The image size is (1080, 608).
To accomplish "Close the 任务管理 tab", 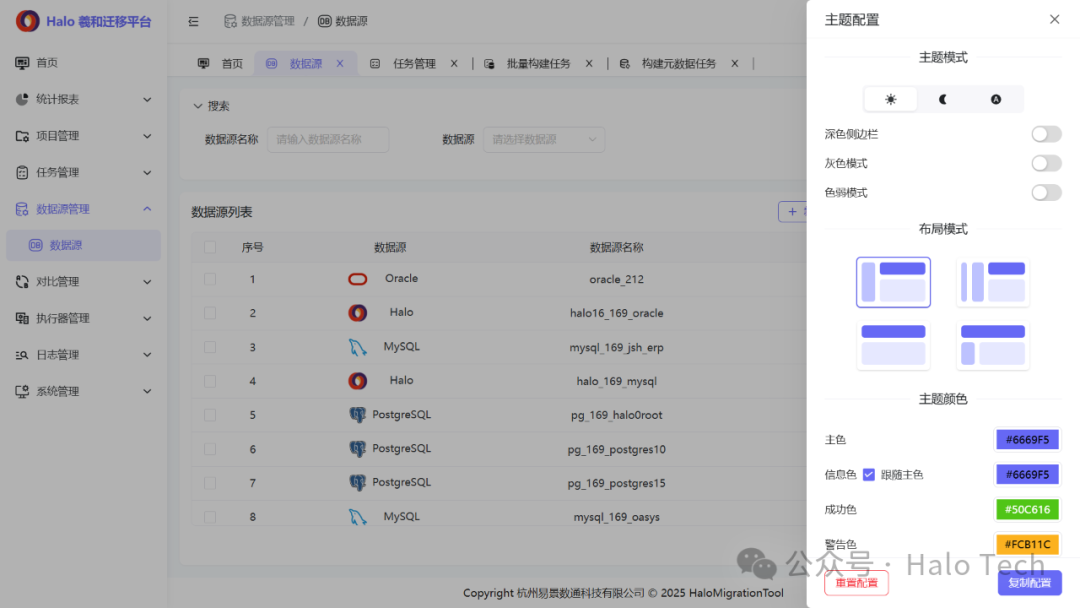I will click(x=454, y=63).
